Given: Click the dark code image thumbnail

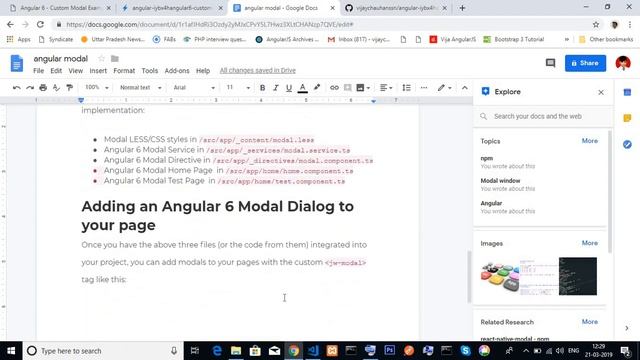Looking at the screenshot, I should [x=578, y=276].
